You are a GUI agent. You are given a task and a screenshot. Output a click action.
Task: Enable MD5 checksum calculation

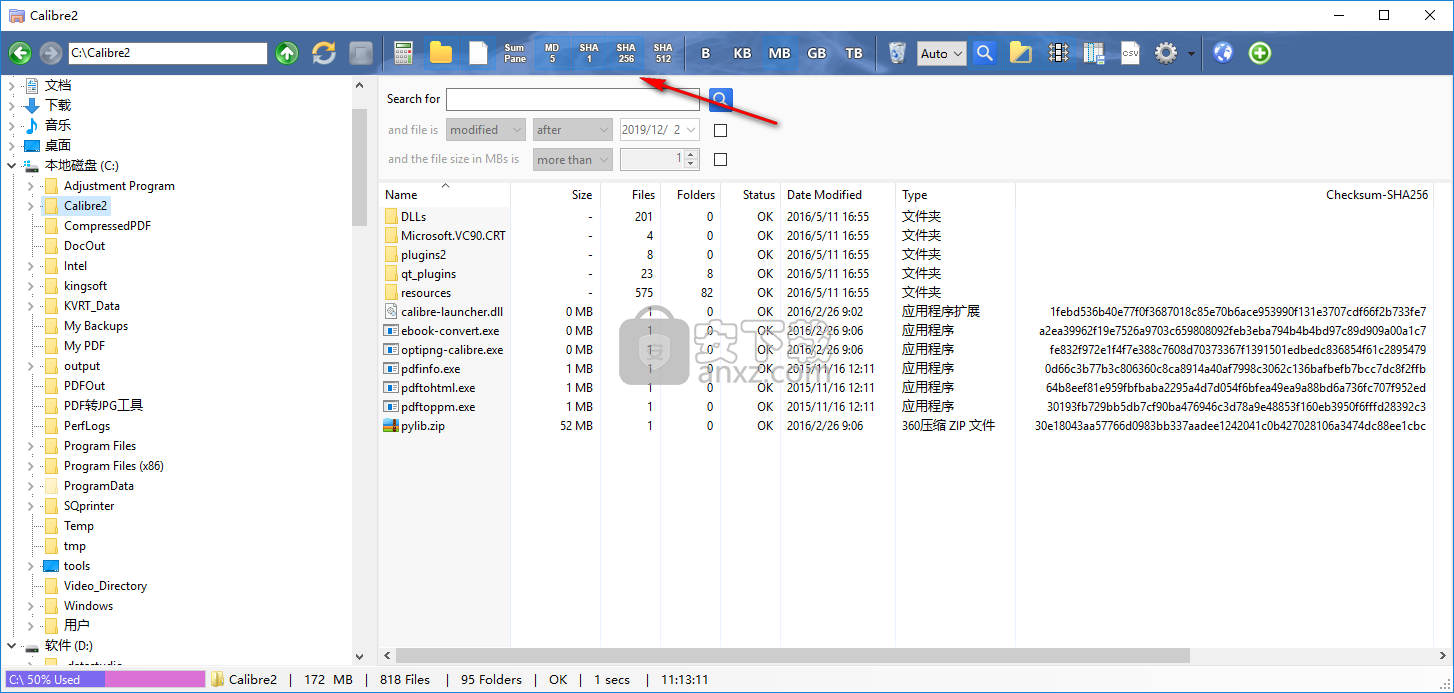pos(552,53)
